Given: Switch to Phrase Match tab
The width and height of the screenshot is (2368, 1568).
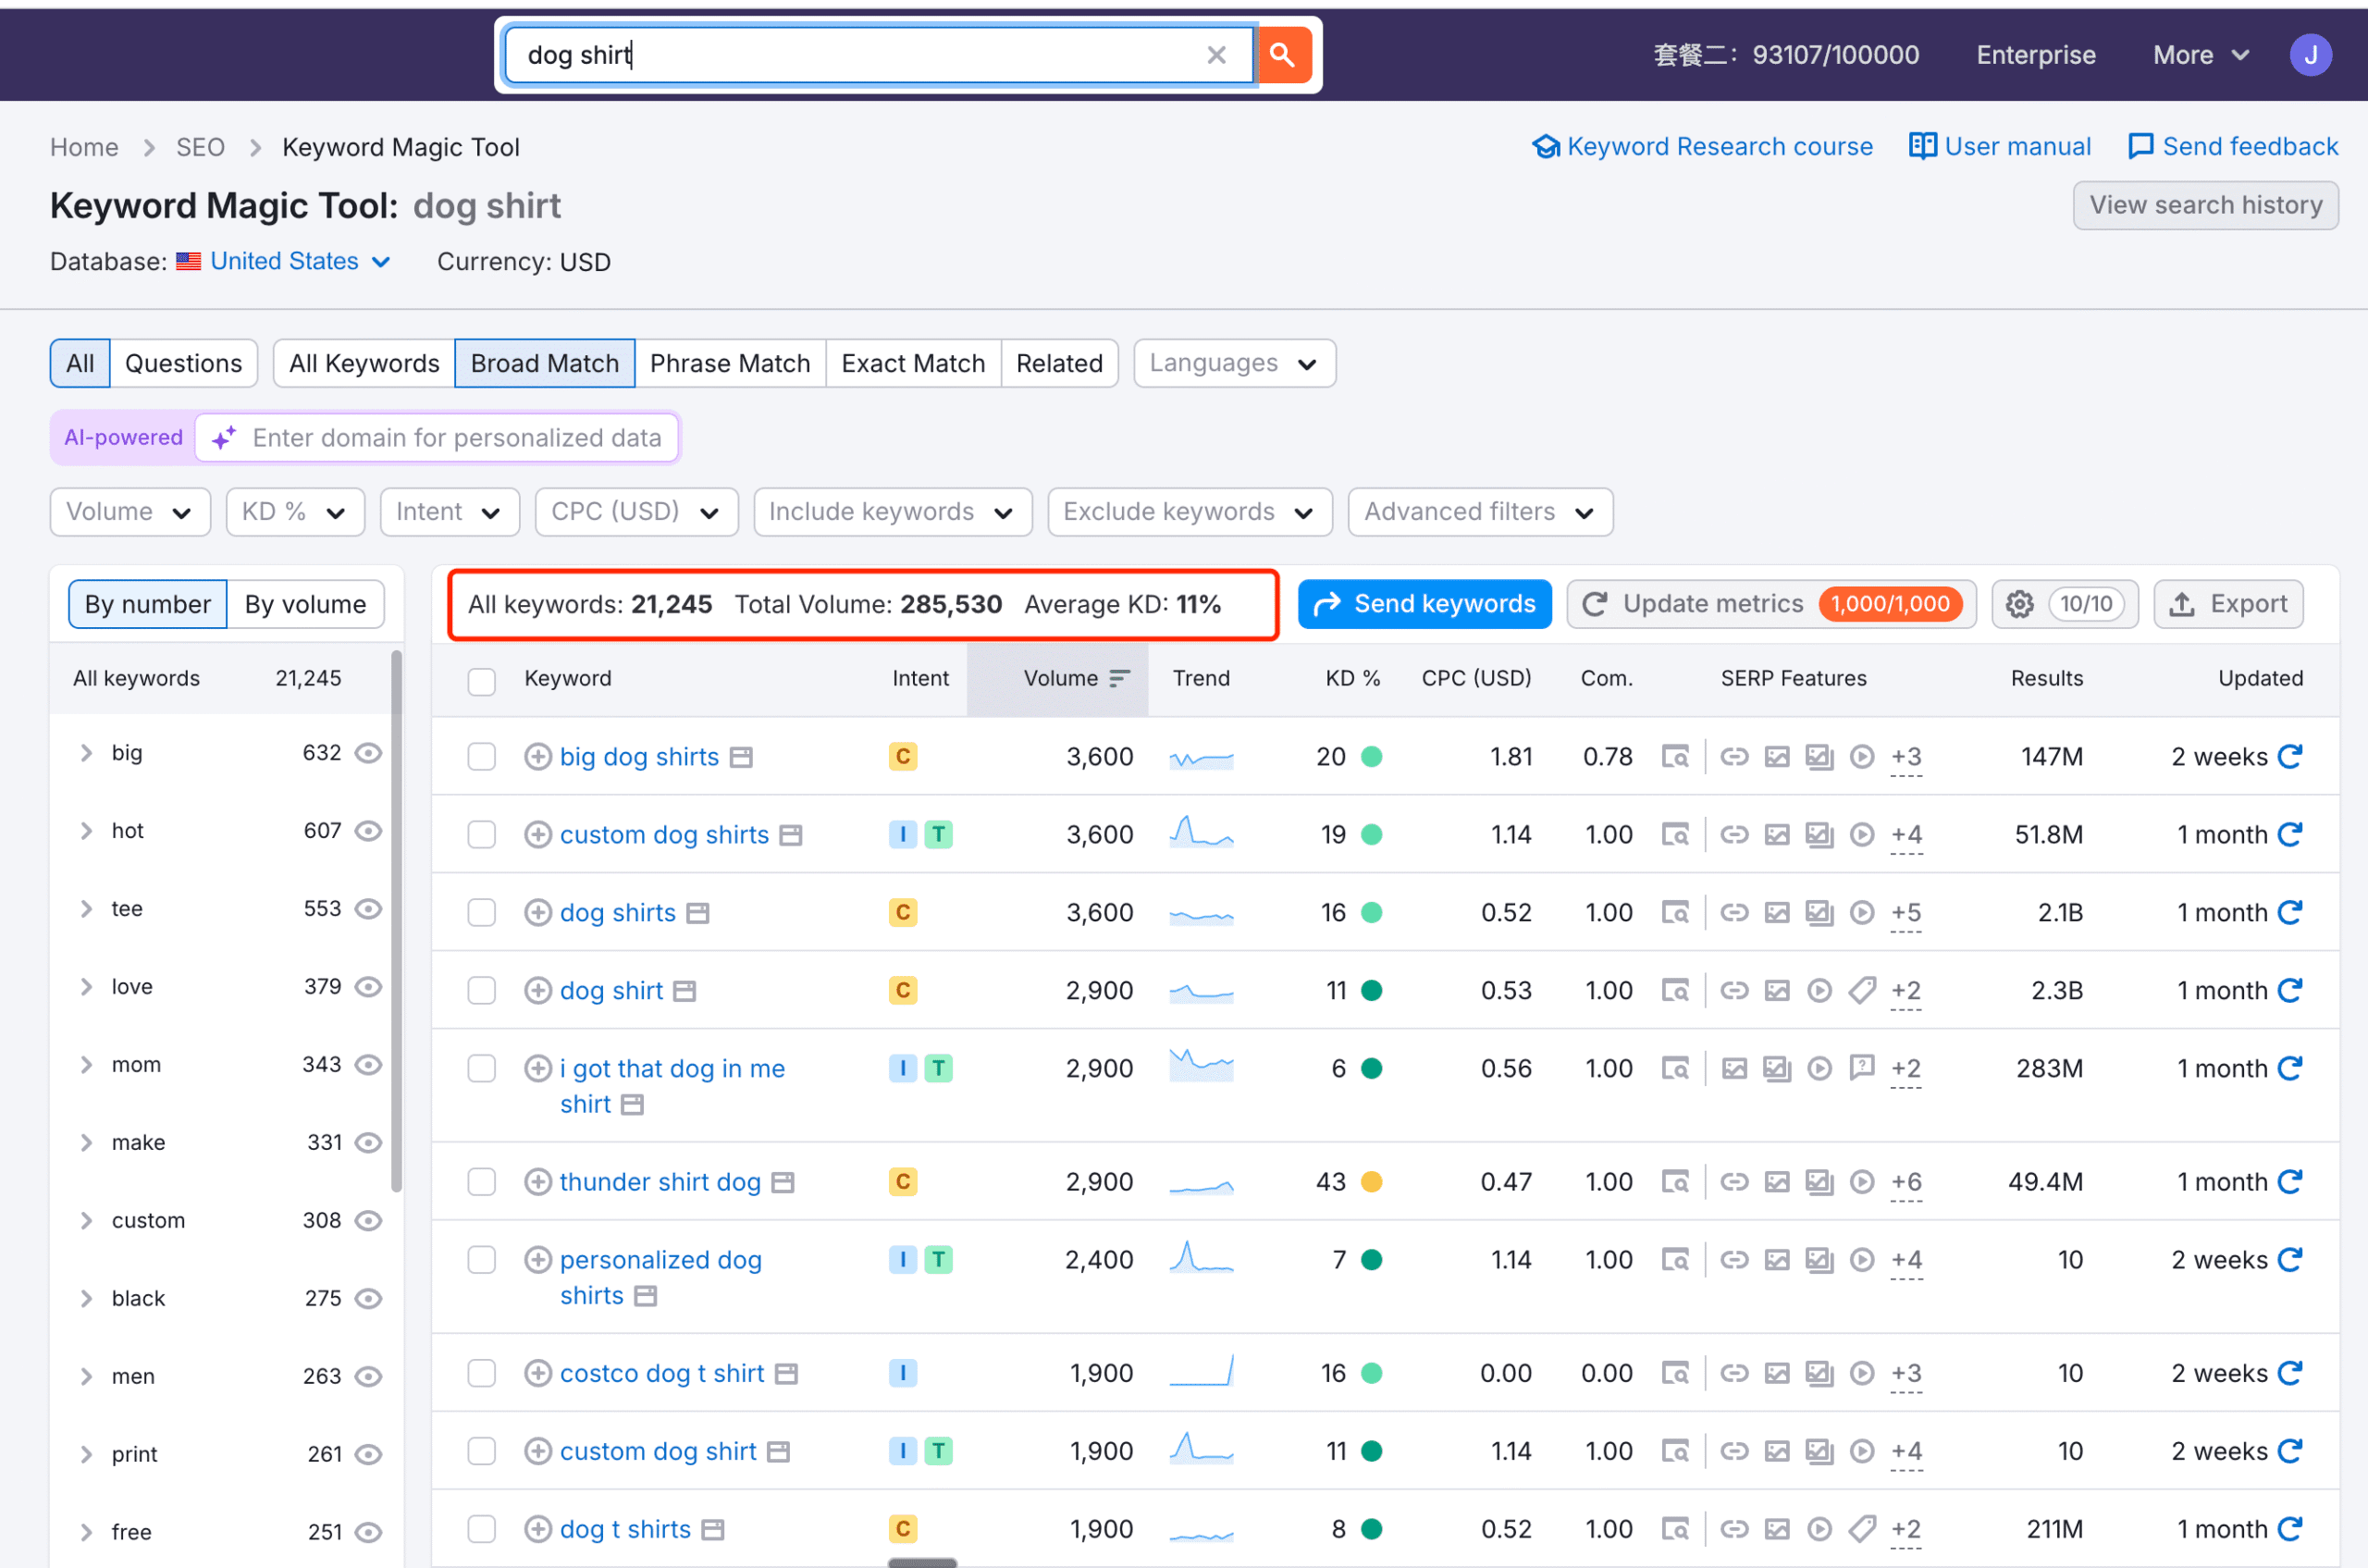Looking at the screenshot, I should coord(729,363).
